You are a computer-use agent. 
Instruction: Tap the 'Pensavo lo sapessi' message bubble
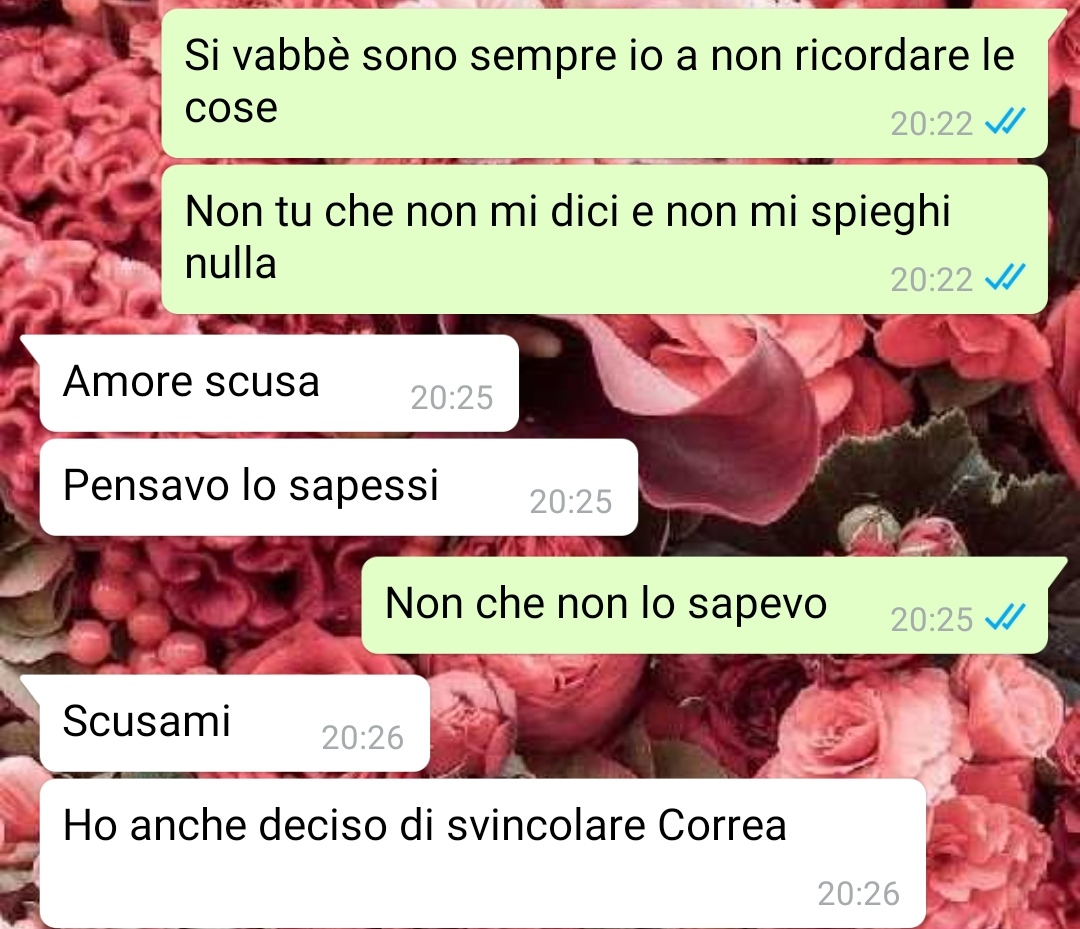pos(339,488)
